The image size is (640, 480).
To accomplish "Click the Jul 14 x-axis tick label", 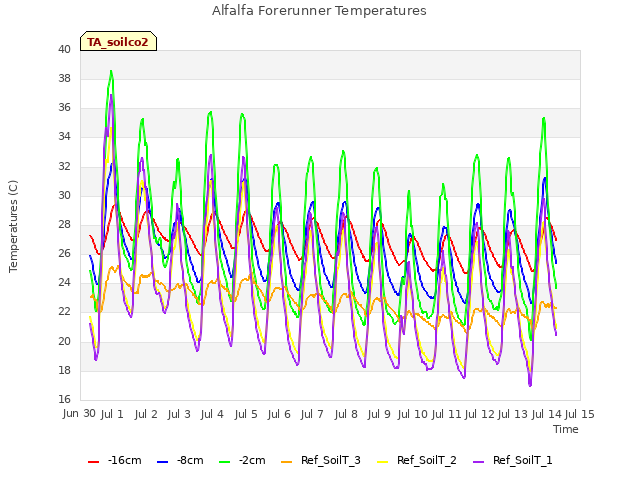I will point(547,414).
